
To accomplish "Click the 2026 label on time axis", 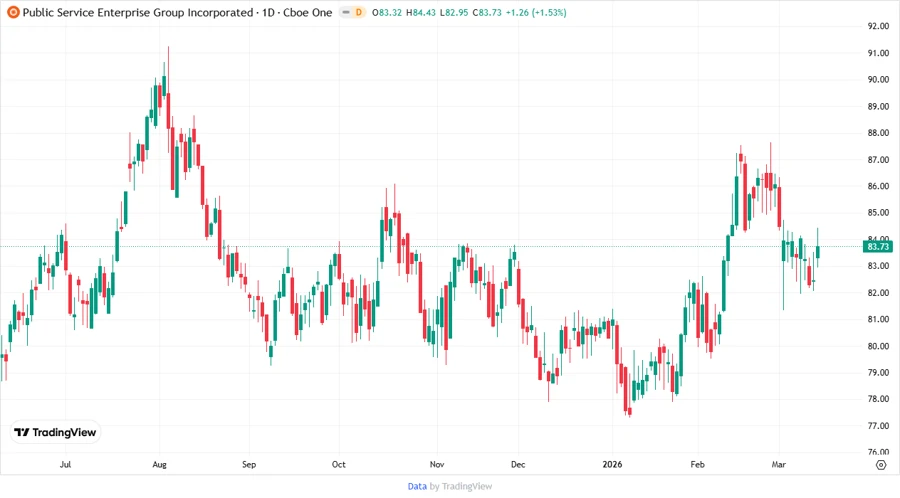I will pos(612,464).
